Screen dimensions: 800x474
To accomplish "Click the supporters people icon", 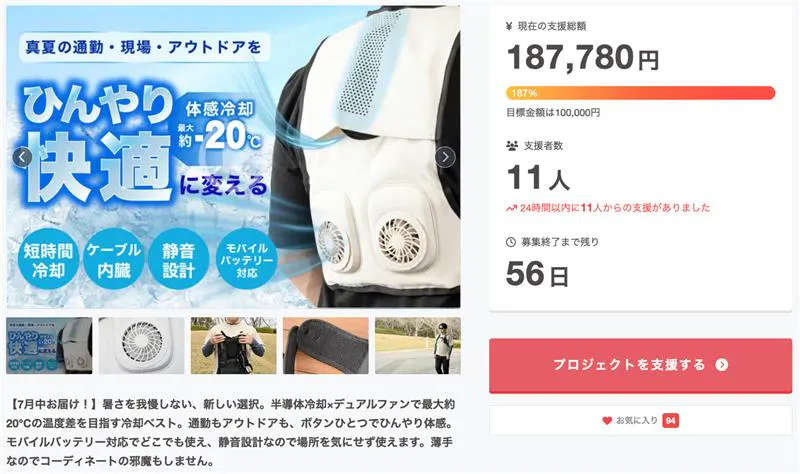I will [512, 146].
